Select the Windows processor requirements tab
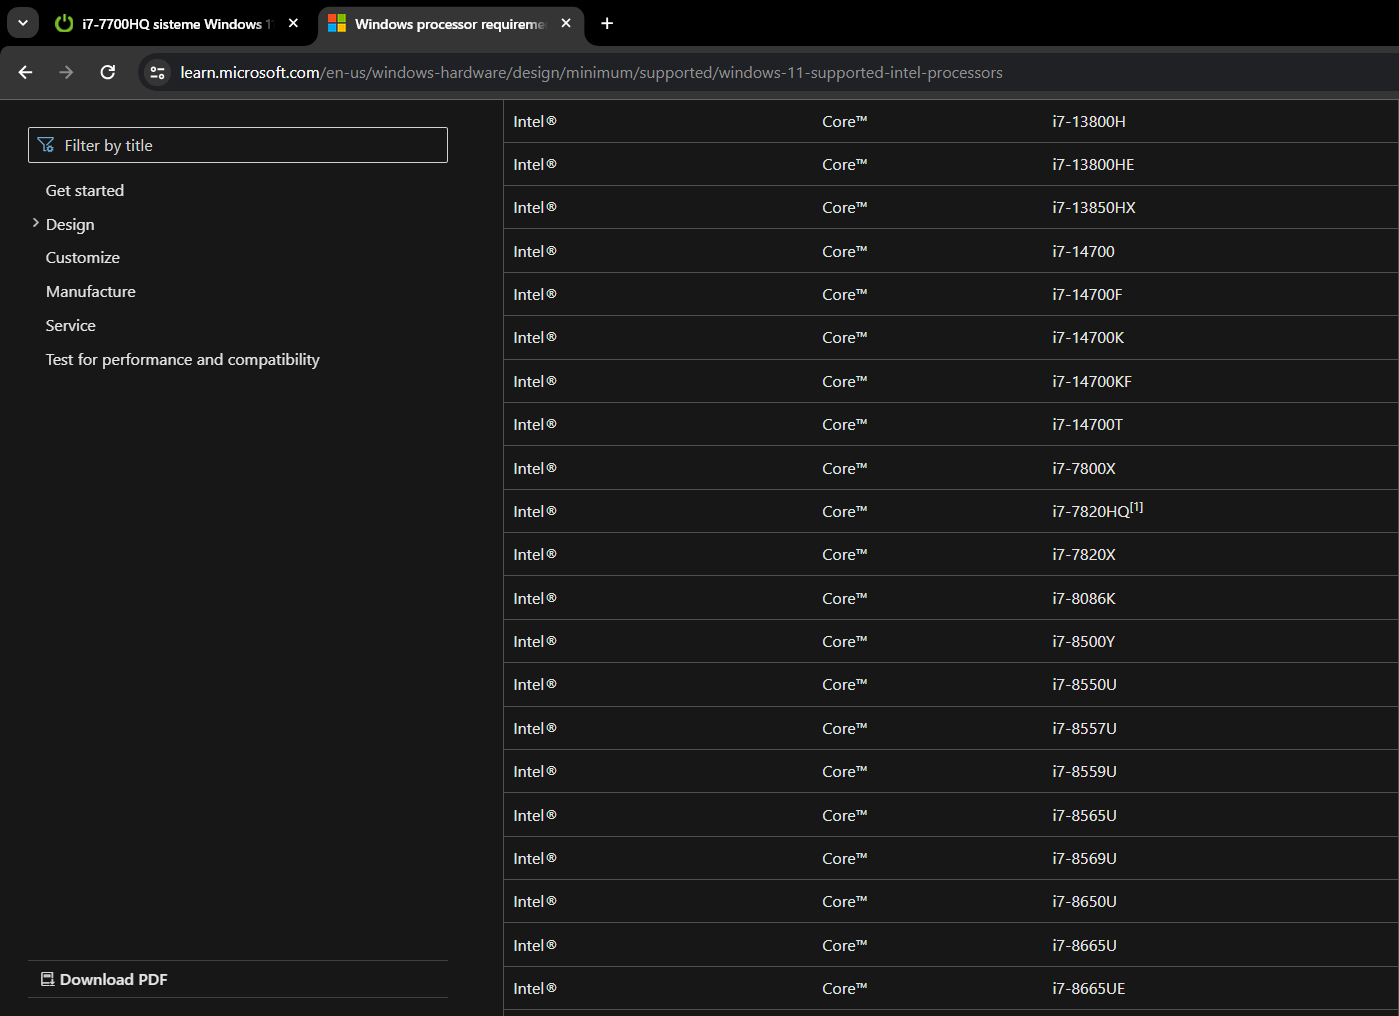 [x=450, y=24]
